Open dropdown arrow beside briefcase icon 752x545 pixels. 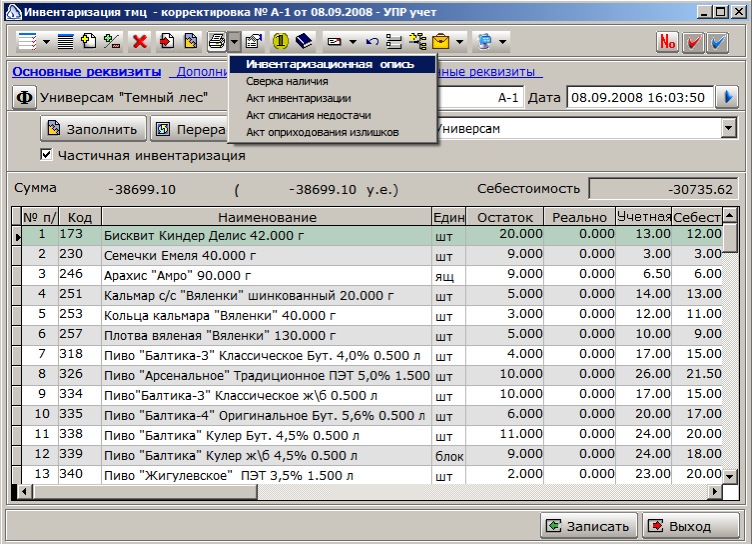point(459,42)
